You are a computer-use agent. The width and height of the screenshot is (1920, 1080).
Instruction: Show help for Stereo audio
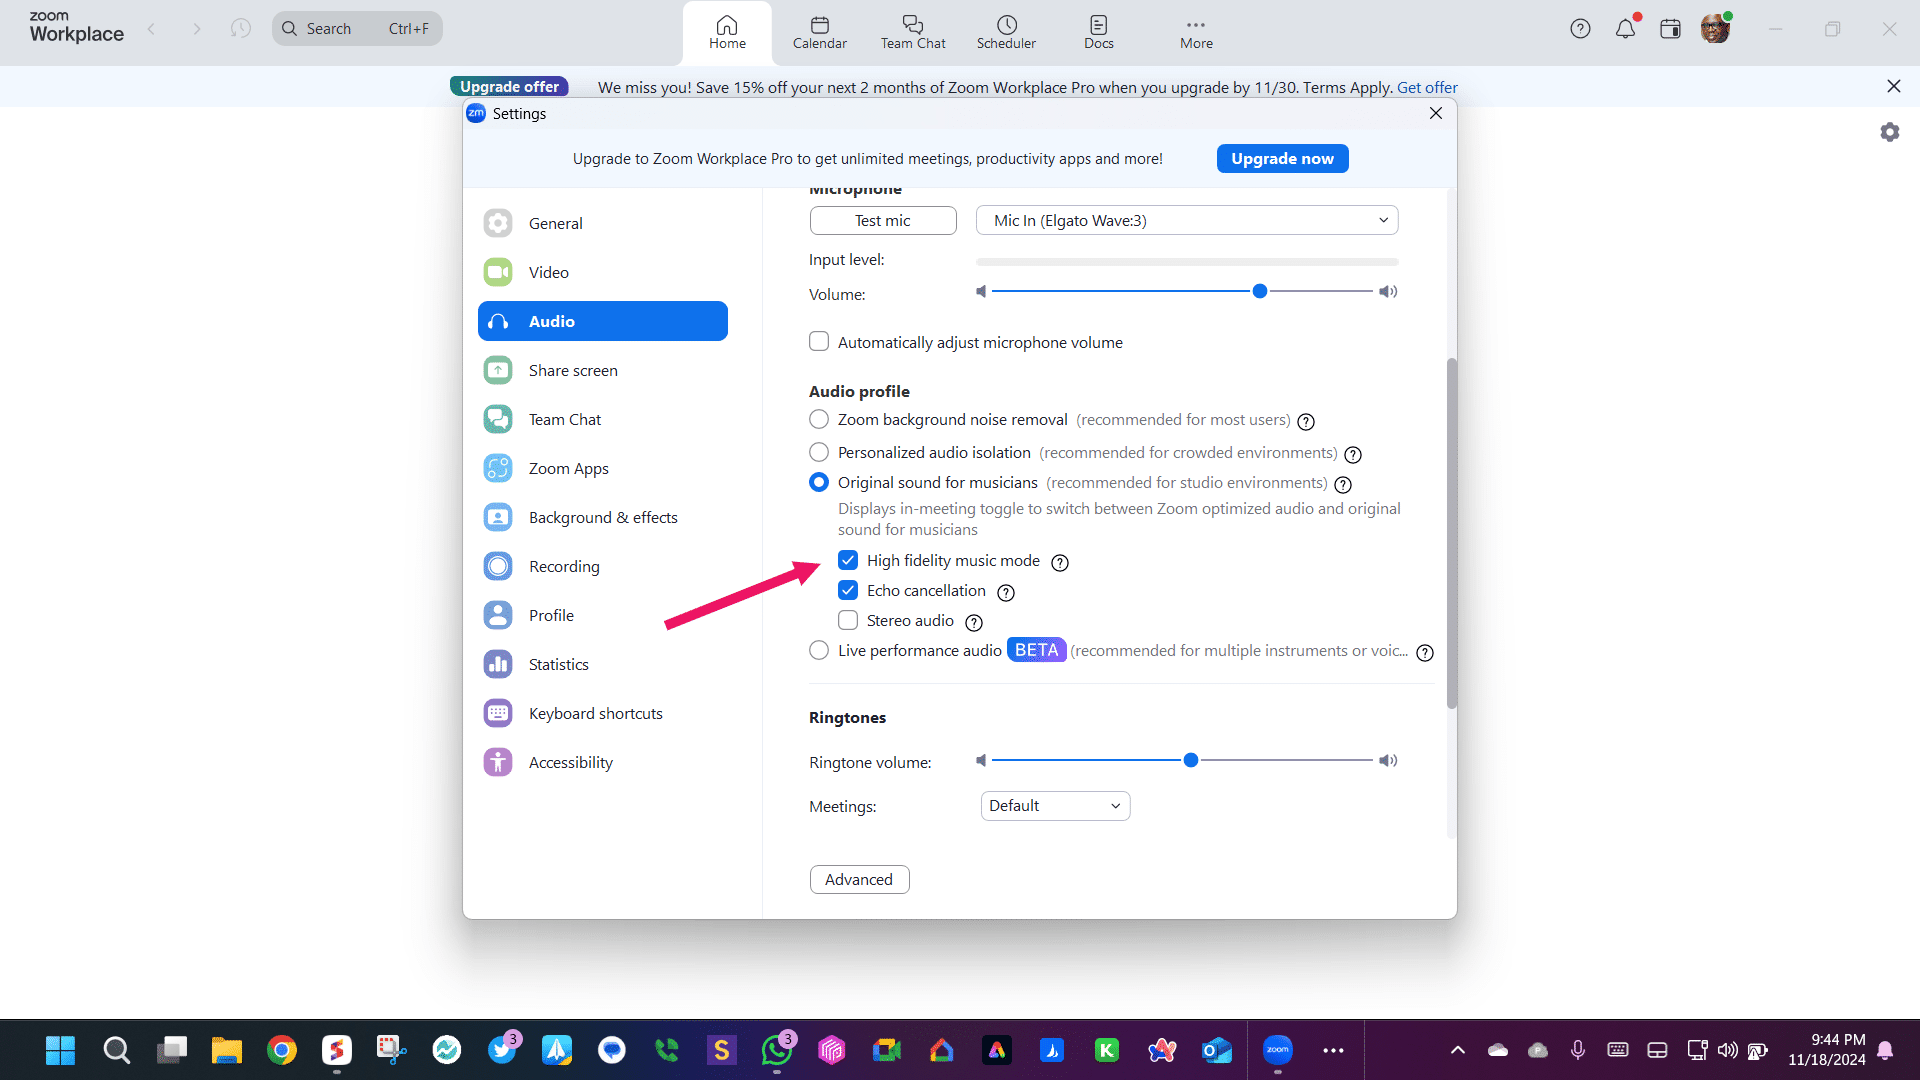coord(974,622)
